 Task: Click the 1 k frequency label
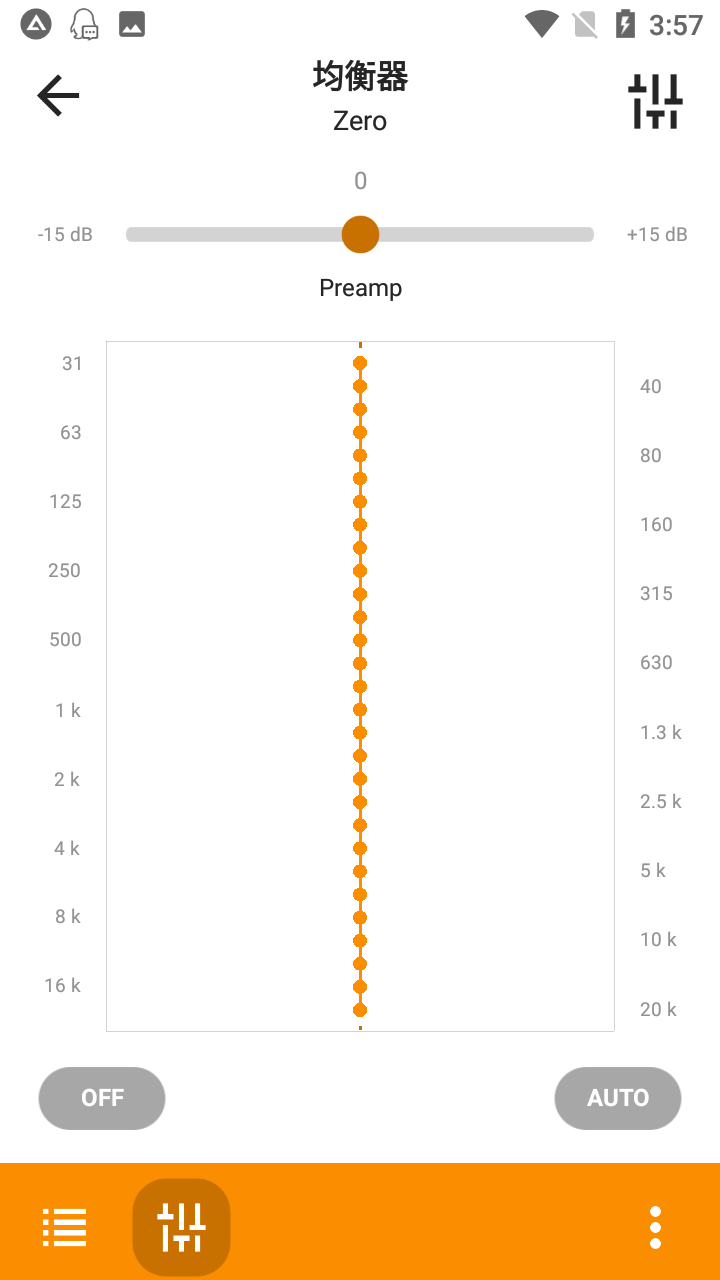68,710
